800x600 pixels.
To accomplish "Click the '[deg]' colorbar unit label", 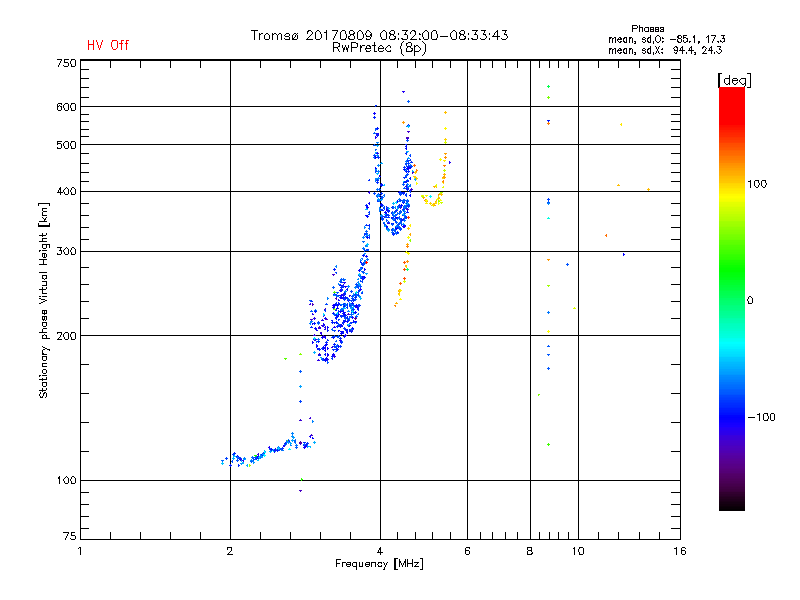I will coord(734,80).
